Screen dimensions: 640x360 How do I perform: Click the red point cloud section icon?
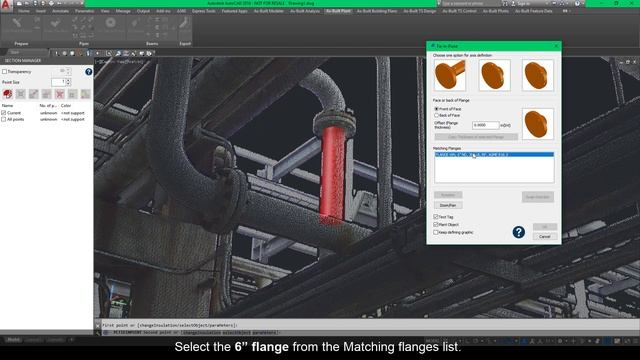[x=7, y=94]
